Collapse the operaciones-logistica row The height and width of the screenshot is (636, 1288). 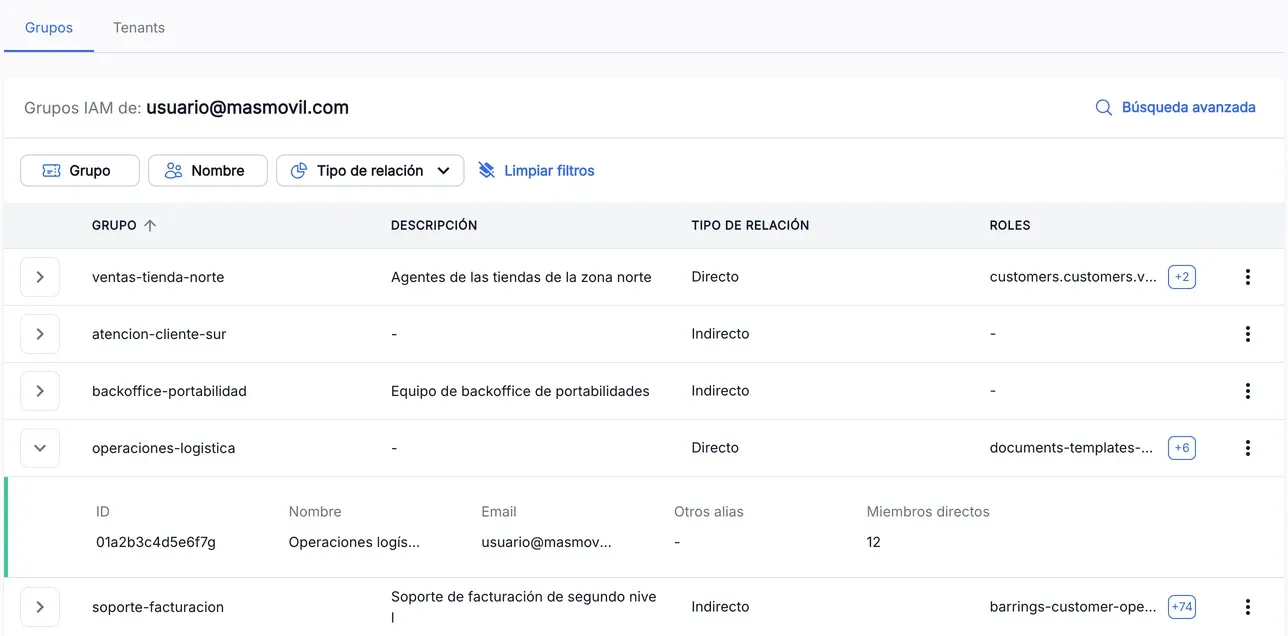point(40,448)
